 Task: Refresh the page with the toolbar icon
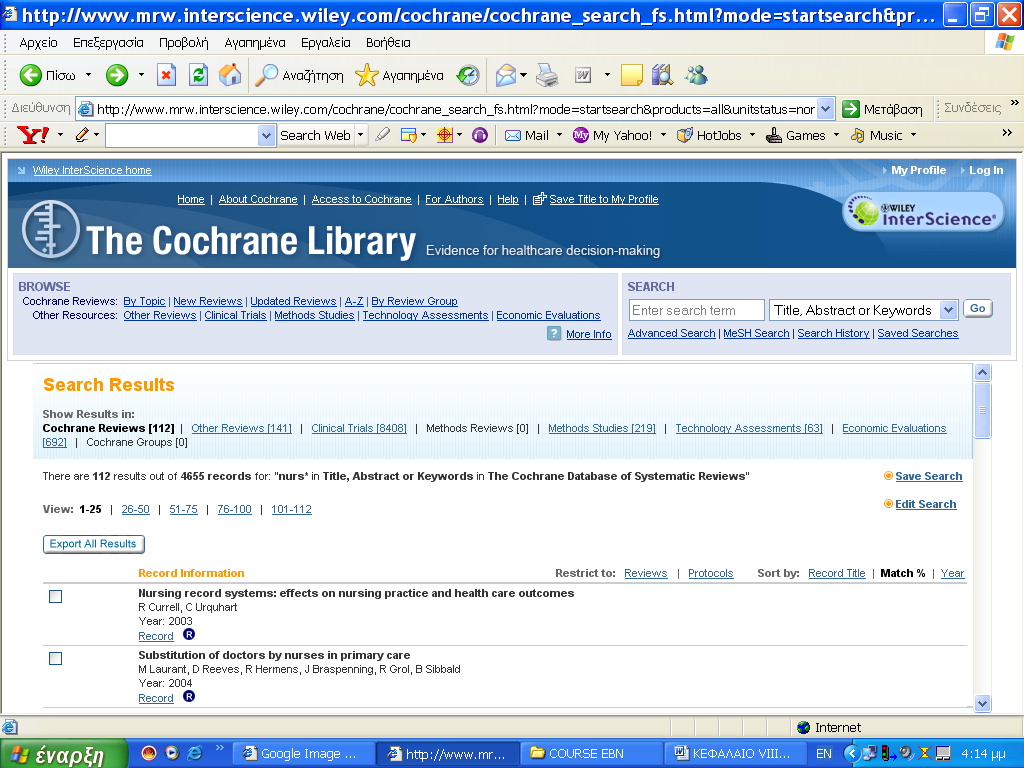click(199, 75)
